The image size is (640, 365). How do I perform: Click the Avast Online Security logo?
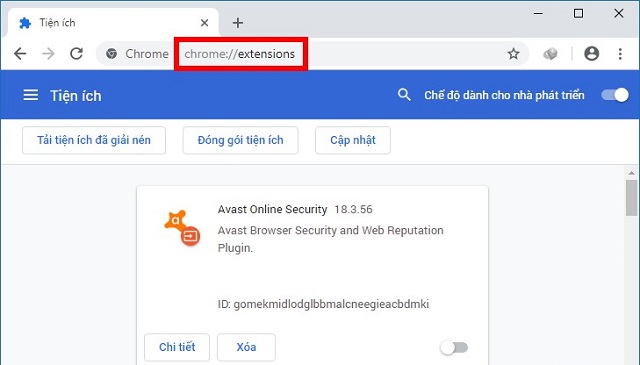(x=182, y=228)
